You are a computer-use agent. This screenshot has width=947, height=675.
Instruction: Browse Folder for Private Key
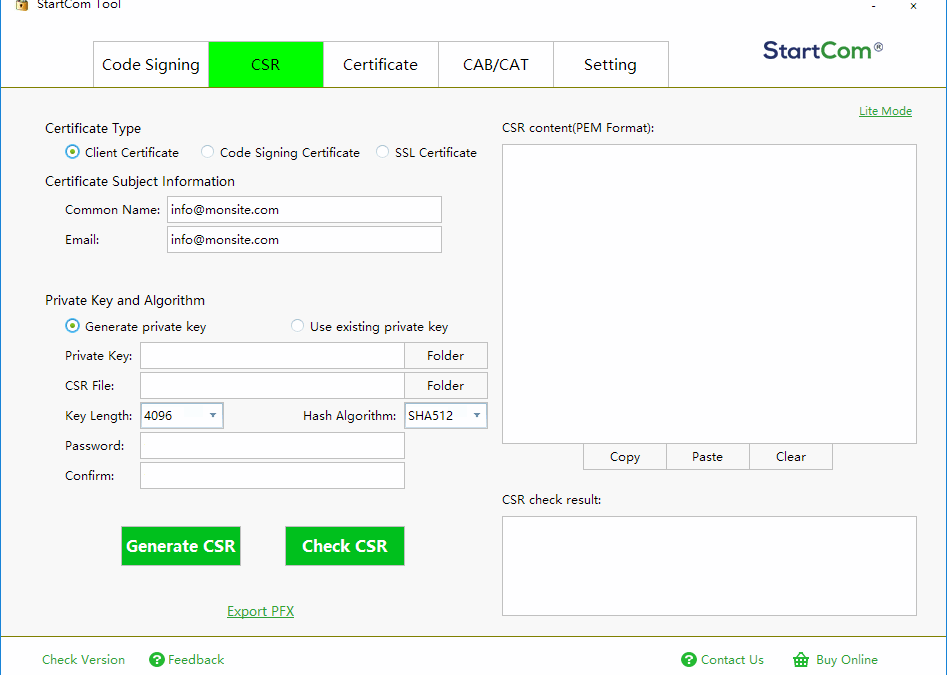click(446, 356)
